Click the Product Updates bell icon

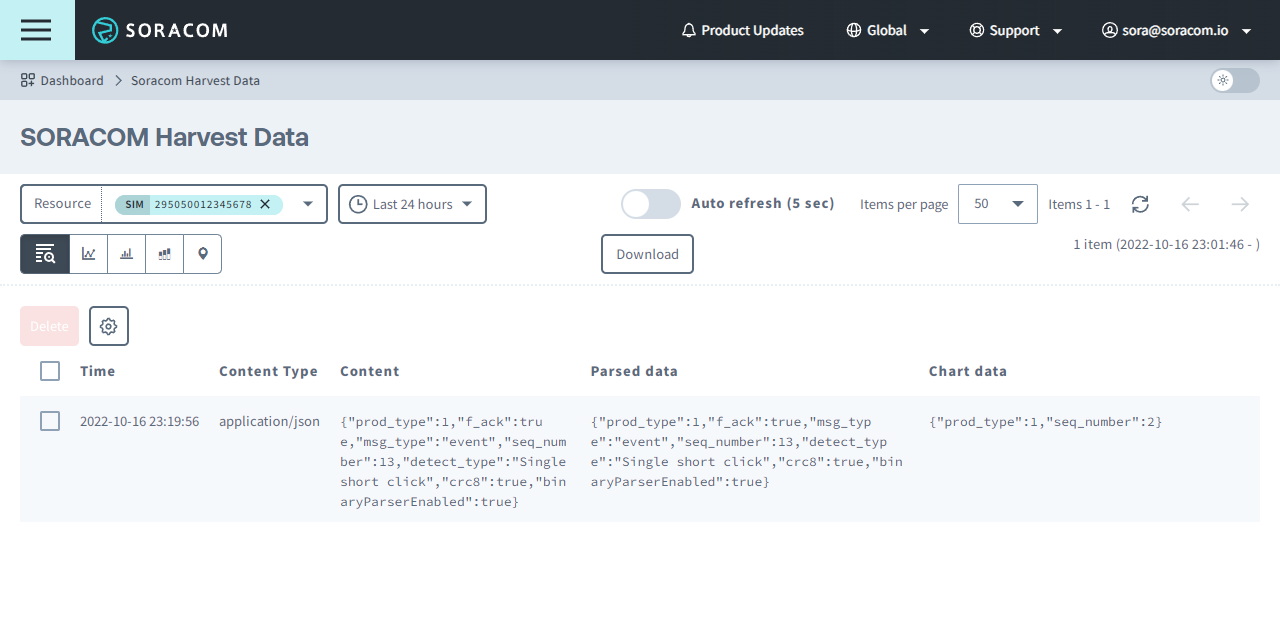click(x=688, y=30)
